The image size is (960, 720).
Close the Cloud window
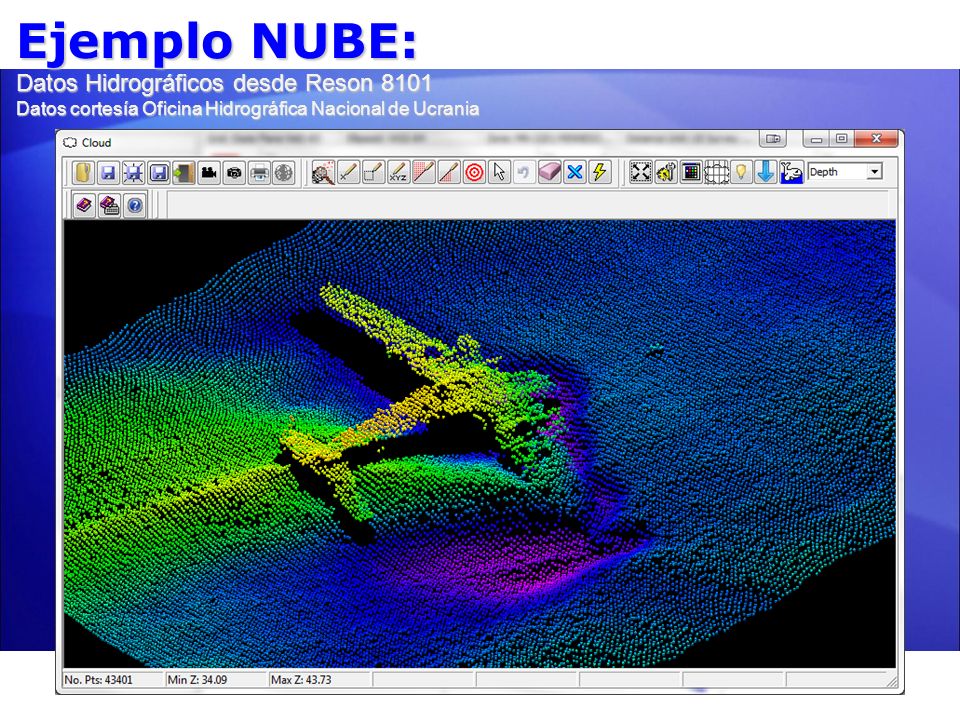click(x=876, y=139)
